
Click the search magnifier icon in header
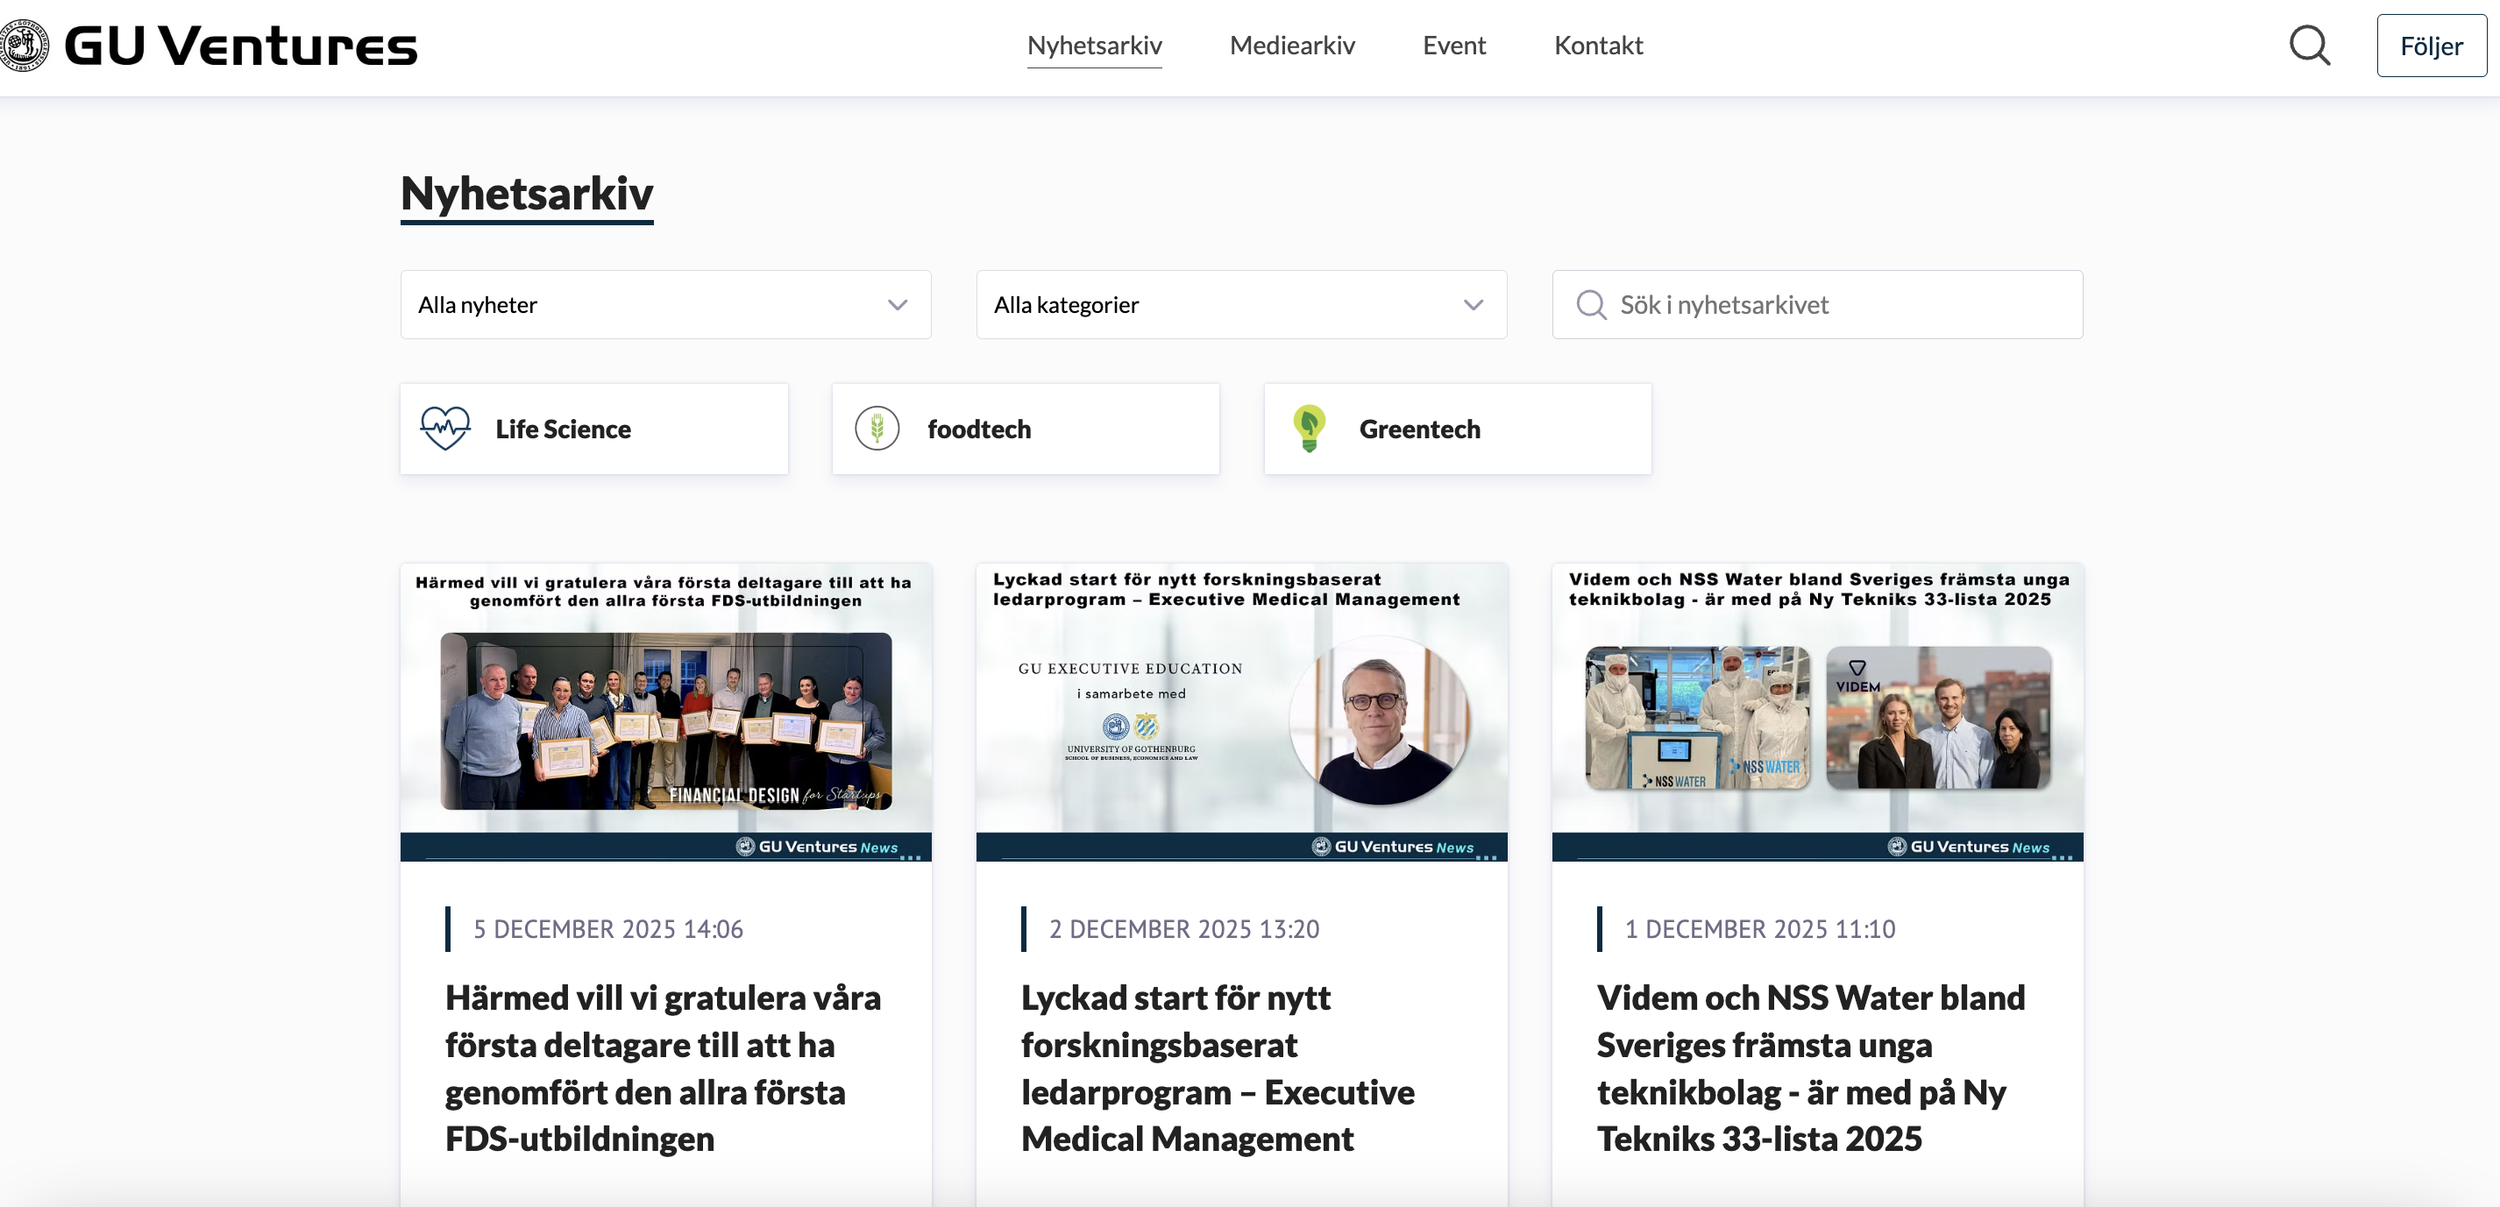point(2309,46)
